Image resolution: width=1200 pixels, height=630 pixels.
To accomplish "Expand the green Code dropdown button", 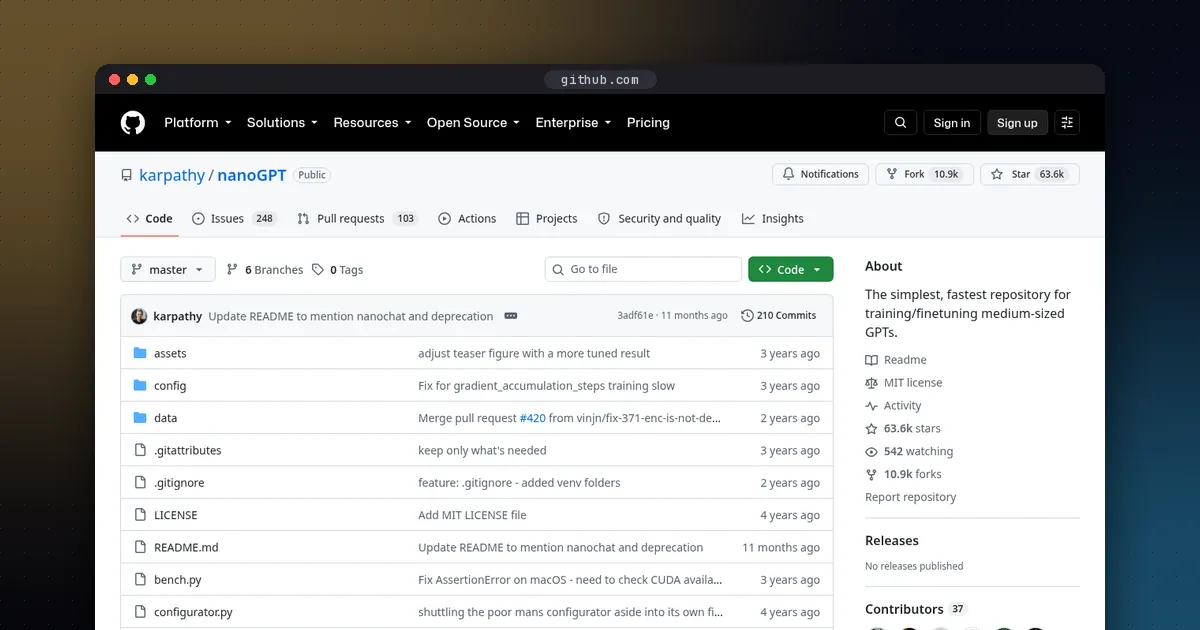I will [790, 270].
